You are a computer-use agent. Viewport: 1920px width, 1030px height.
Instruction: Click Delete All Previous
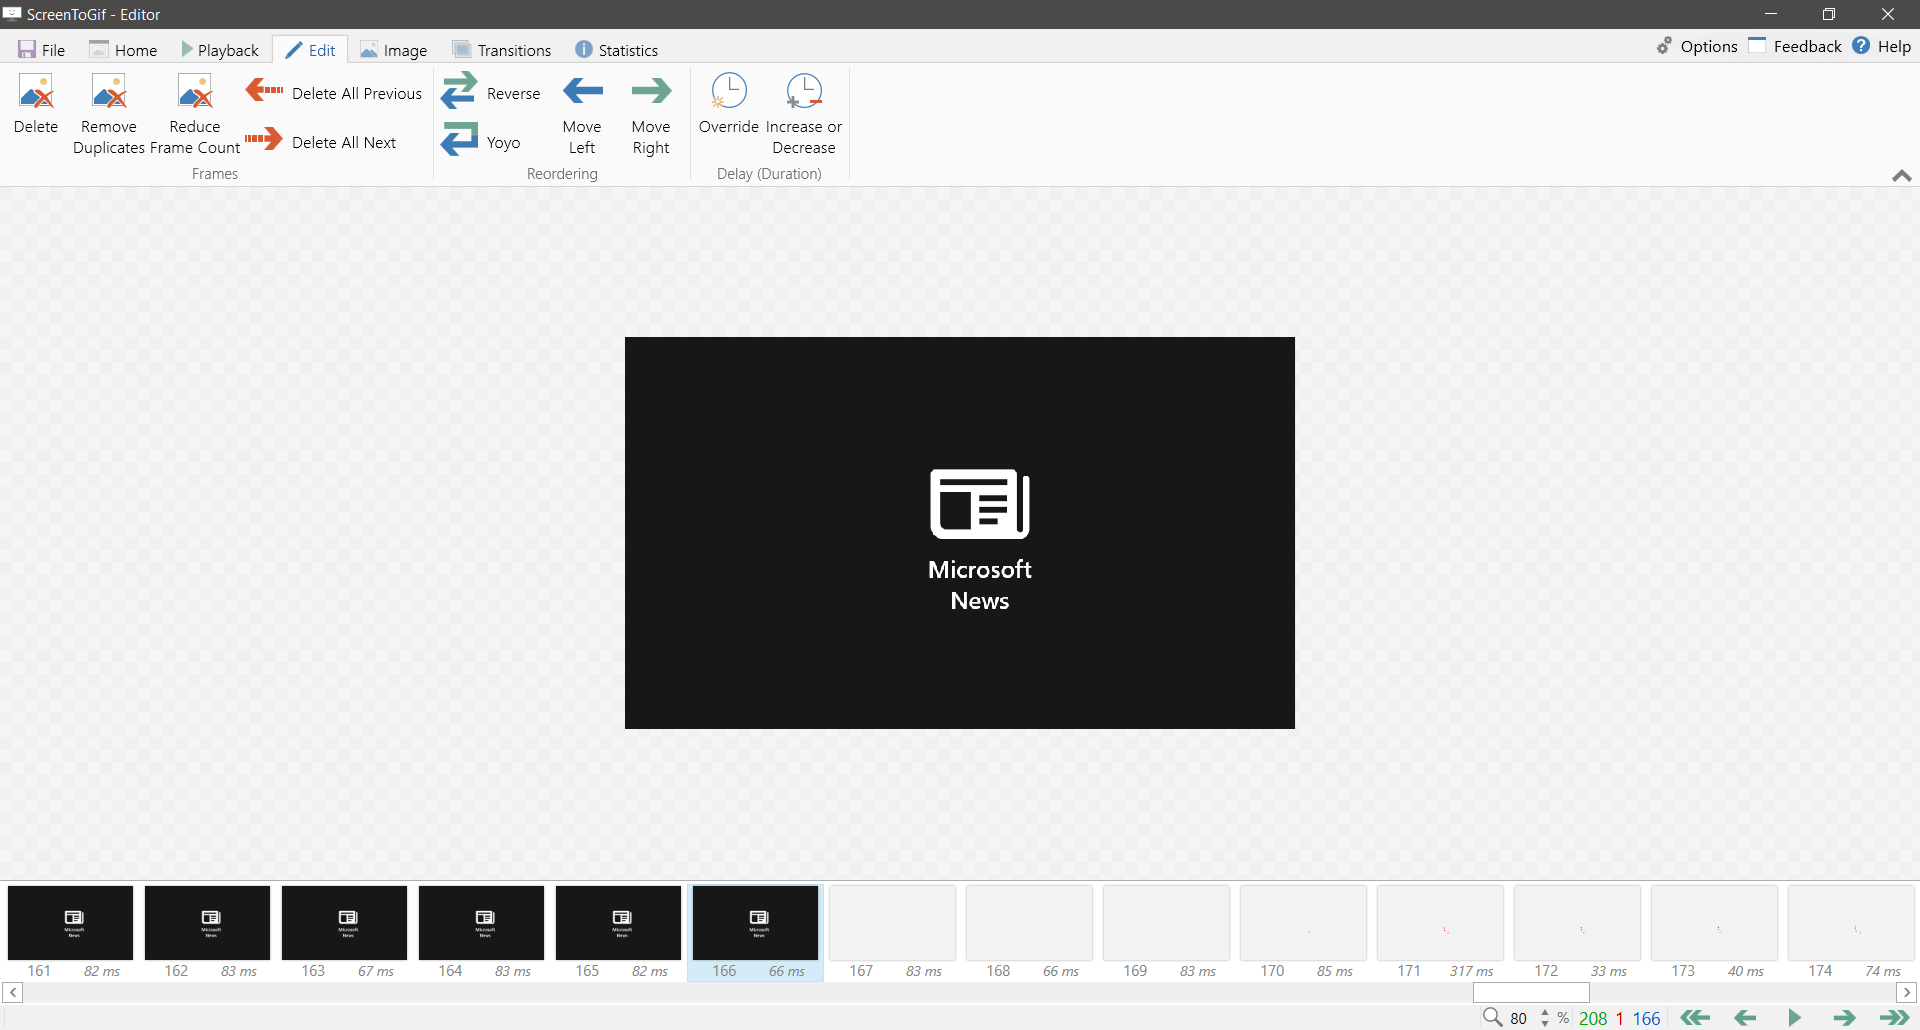pyautogui.click(x=334, y=93)
